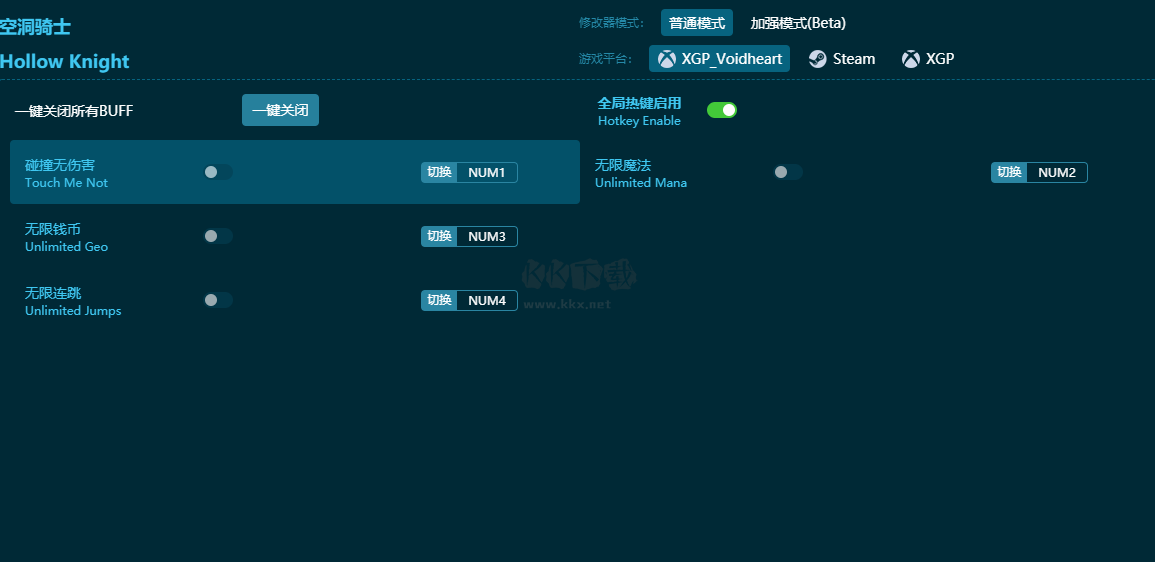Click the Touch Me Not label
This screenshot has width=1155, height=562.
coord(66,183)
